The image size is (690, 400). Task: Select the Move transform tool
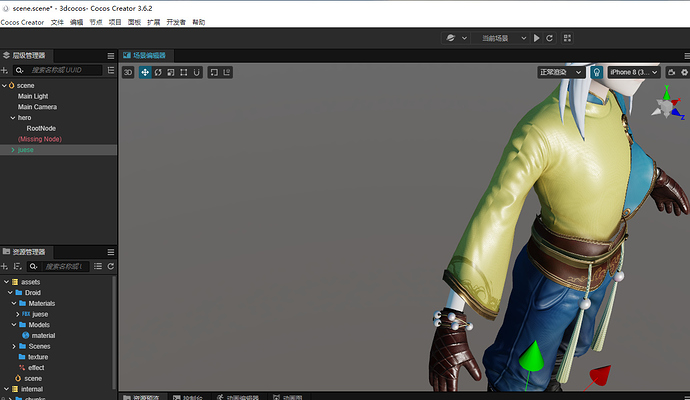tap(145, 72)
